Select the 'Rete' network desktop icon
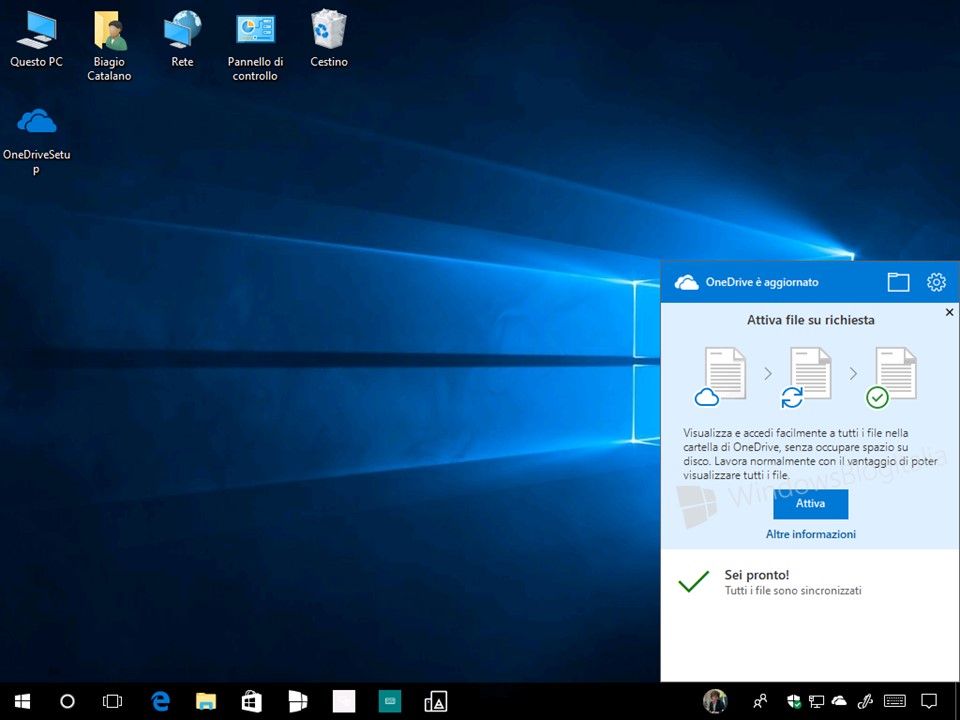 pos(182,38)
